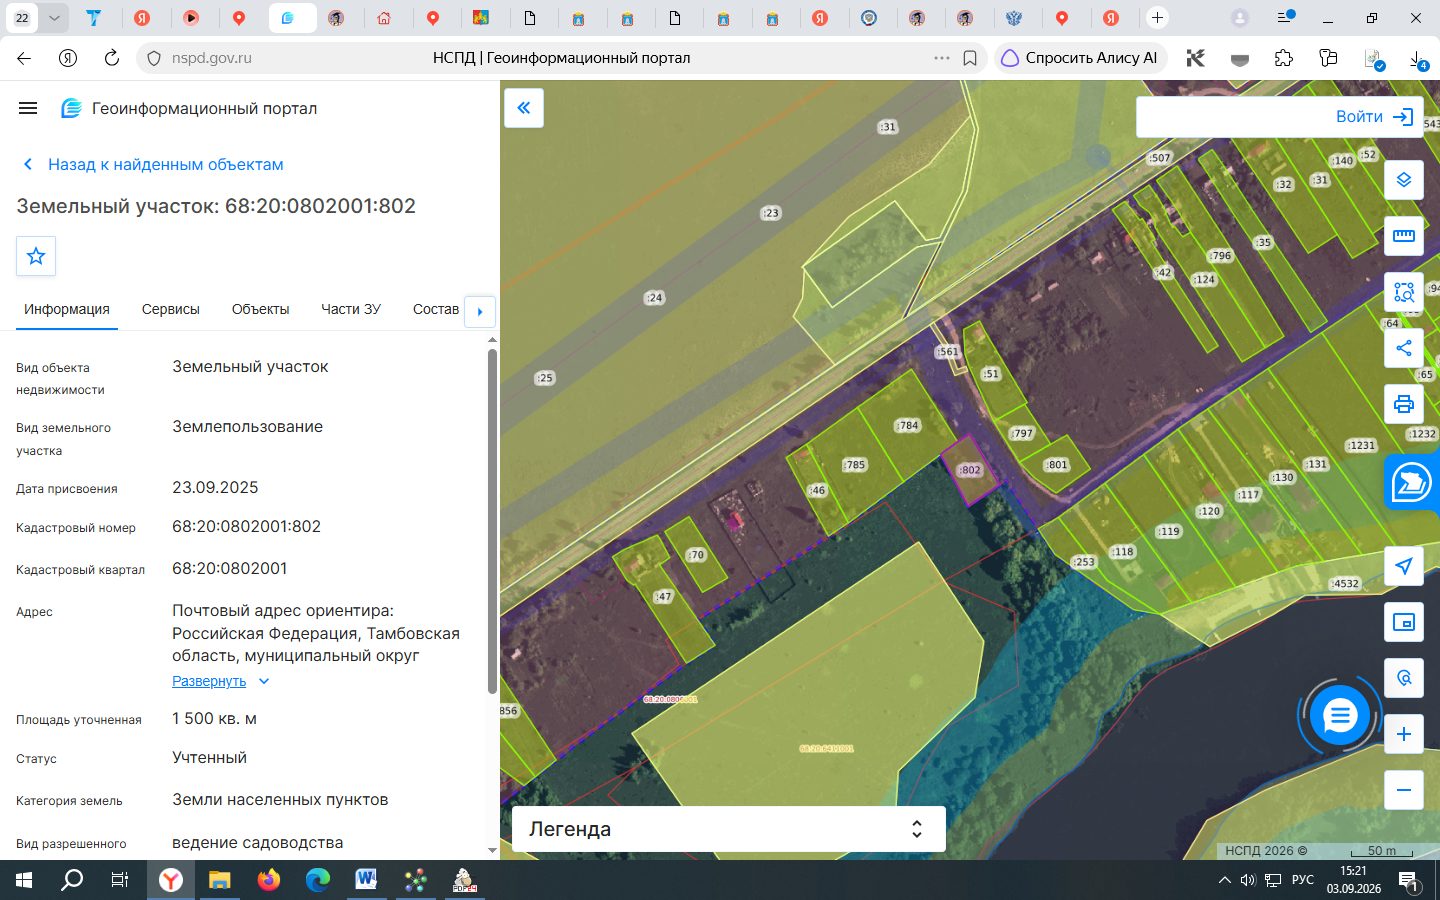Click the info panel vertical scrollbar
The image size is (1440, 900).
[x=492, y=520]
